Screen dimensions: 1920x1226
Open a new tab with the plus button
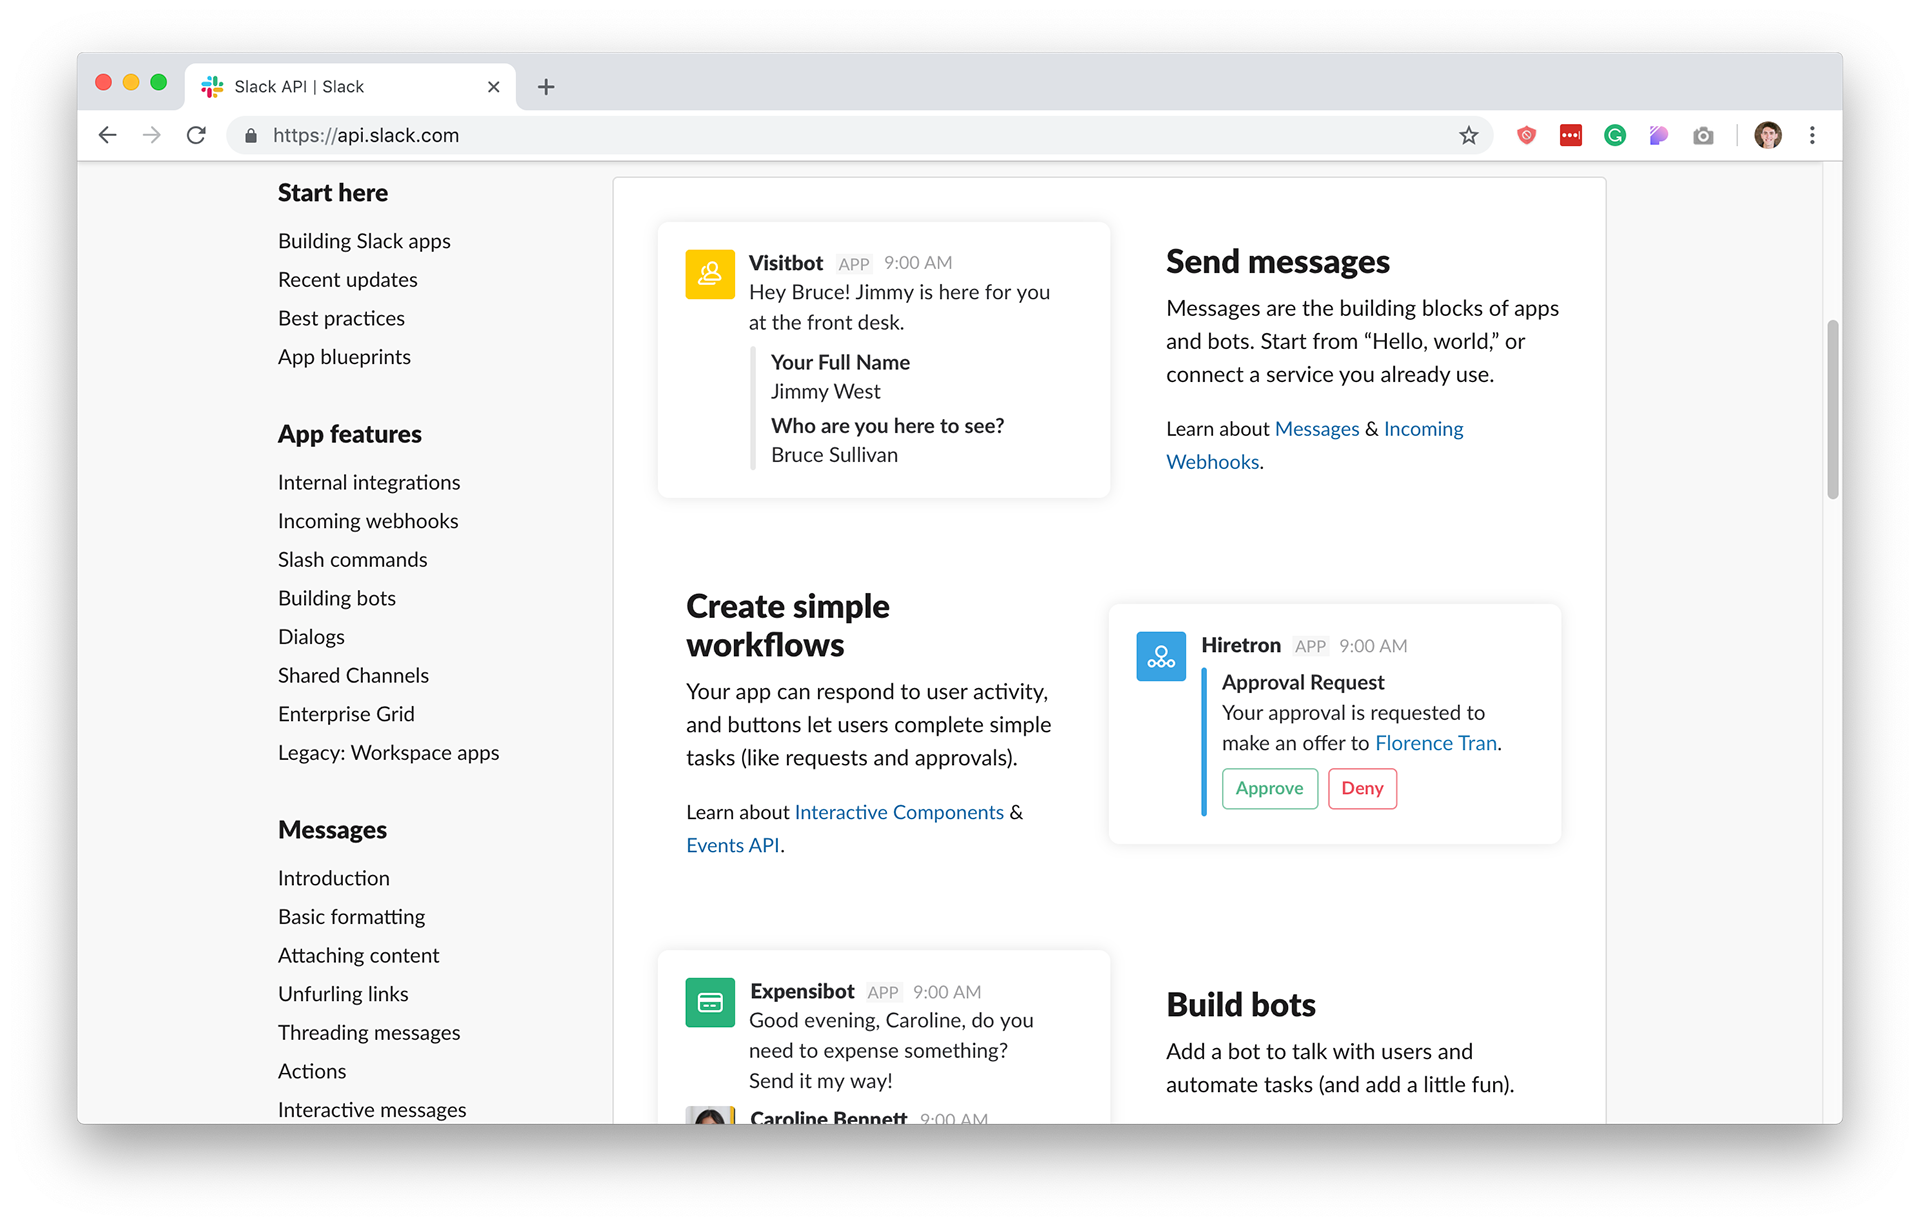(x=546, y=87)
